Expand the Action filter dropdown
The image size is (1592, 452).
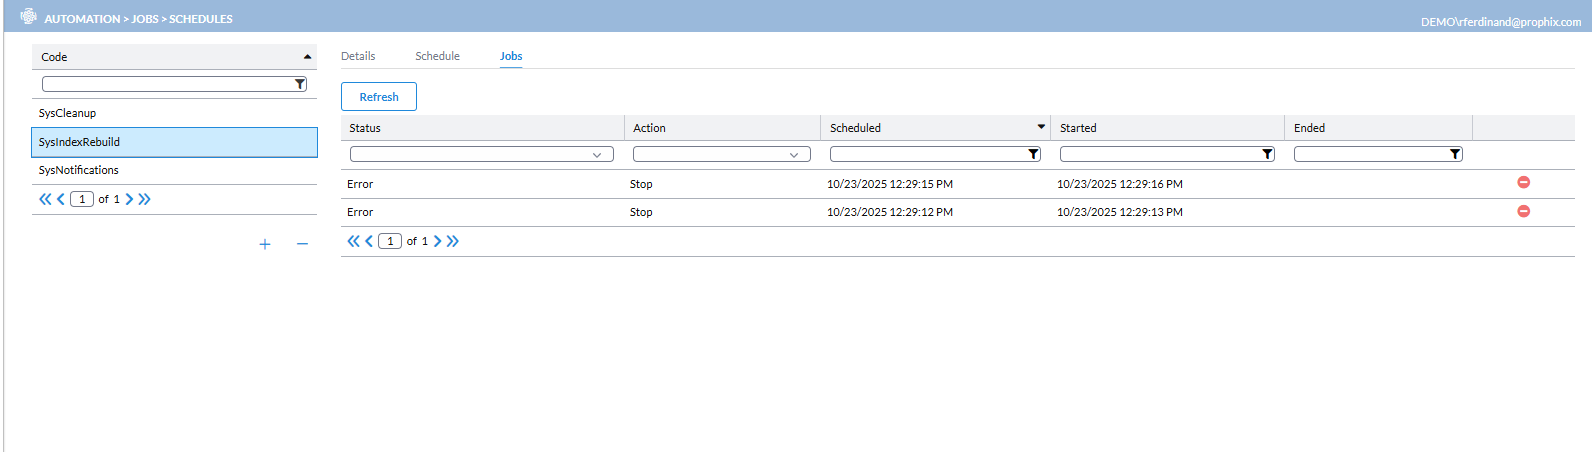794,155
